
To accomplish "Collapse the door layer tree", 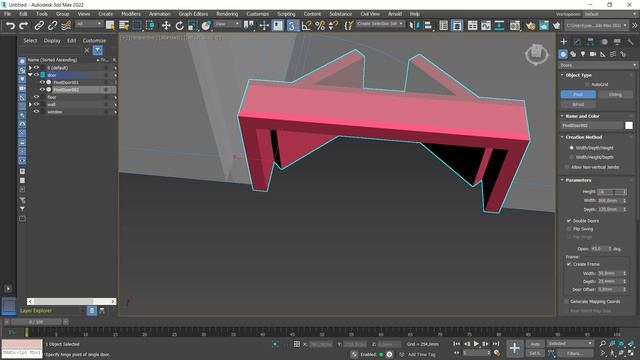I will coord(30,75).
